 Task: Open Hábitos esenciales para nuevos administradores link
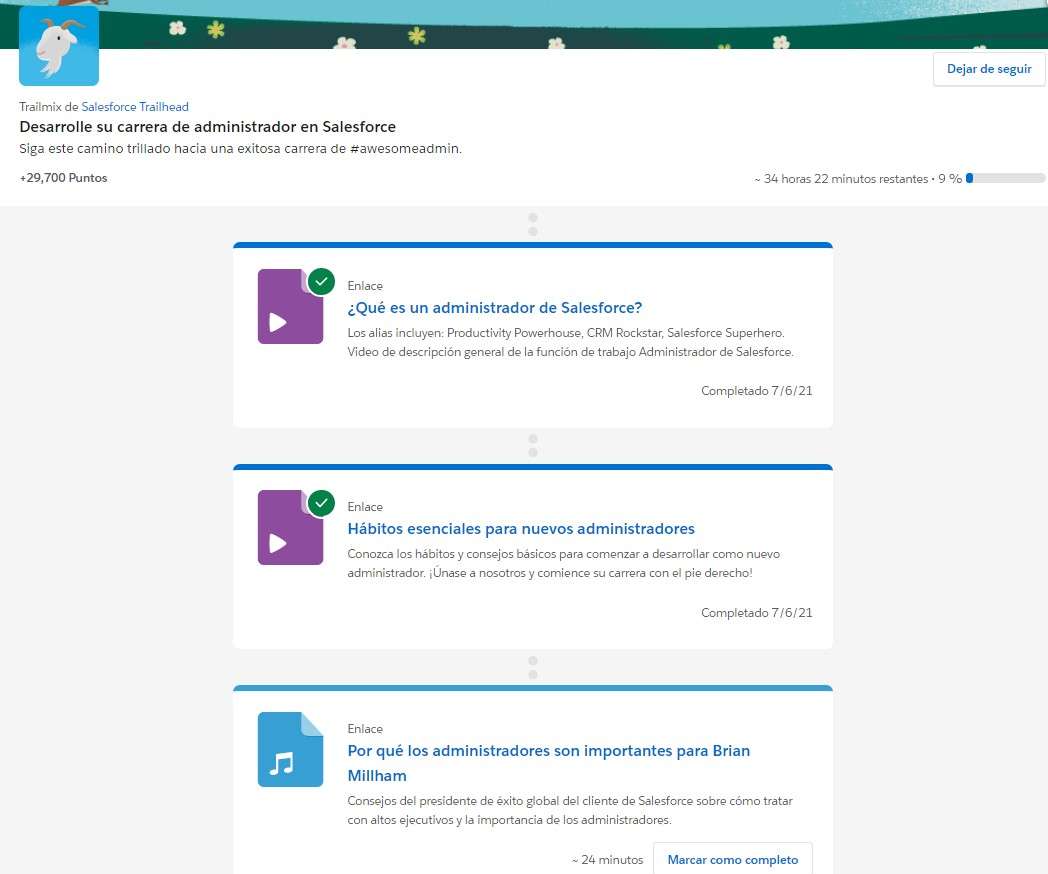(x=521, y=529)
